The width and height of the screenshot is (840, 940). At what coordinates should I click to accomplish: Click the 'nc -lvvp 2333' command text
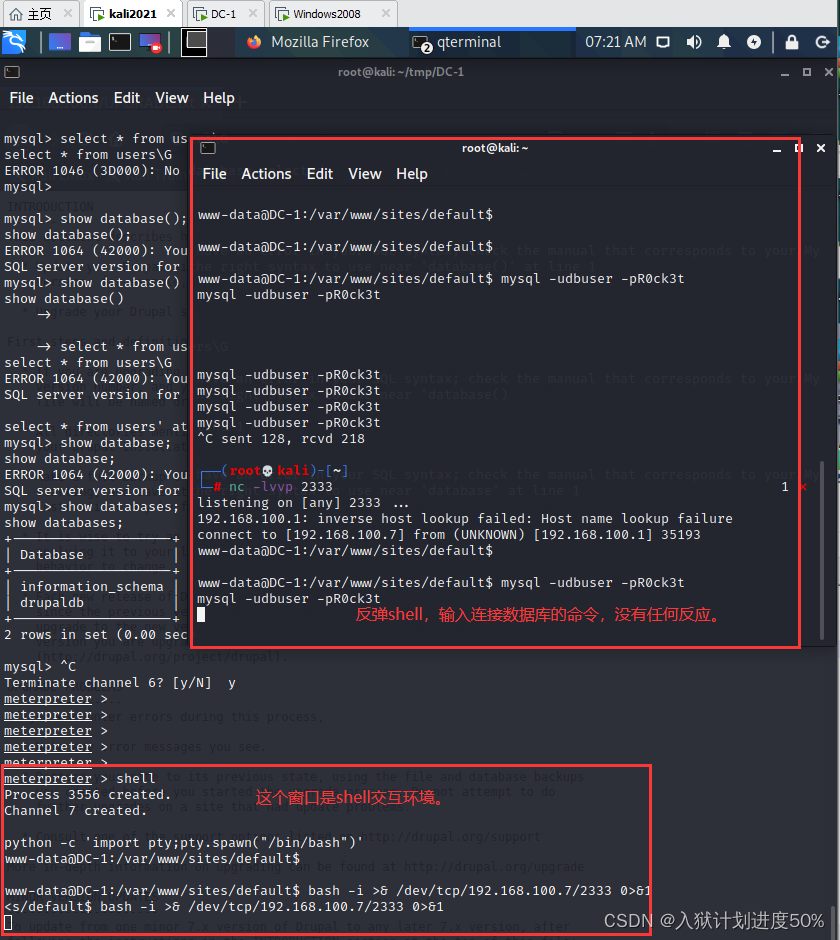(x=281, y=487)
